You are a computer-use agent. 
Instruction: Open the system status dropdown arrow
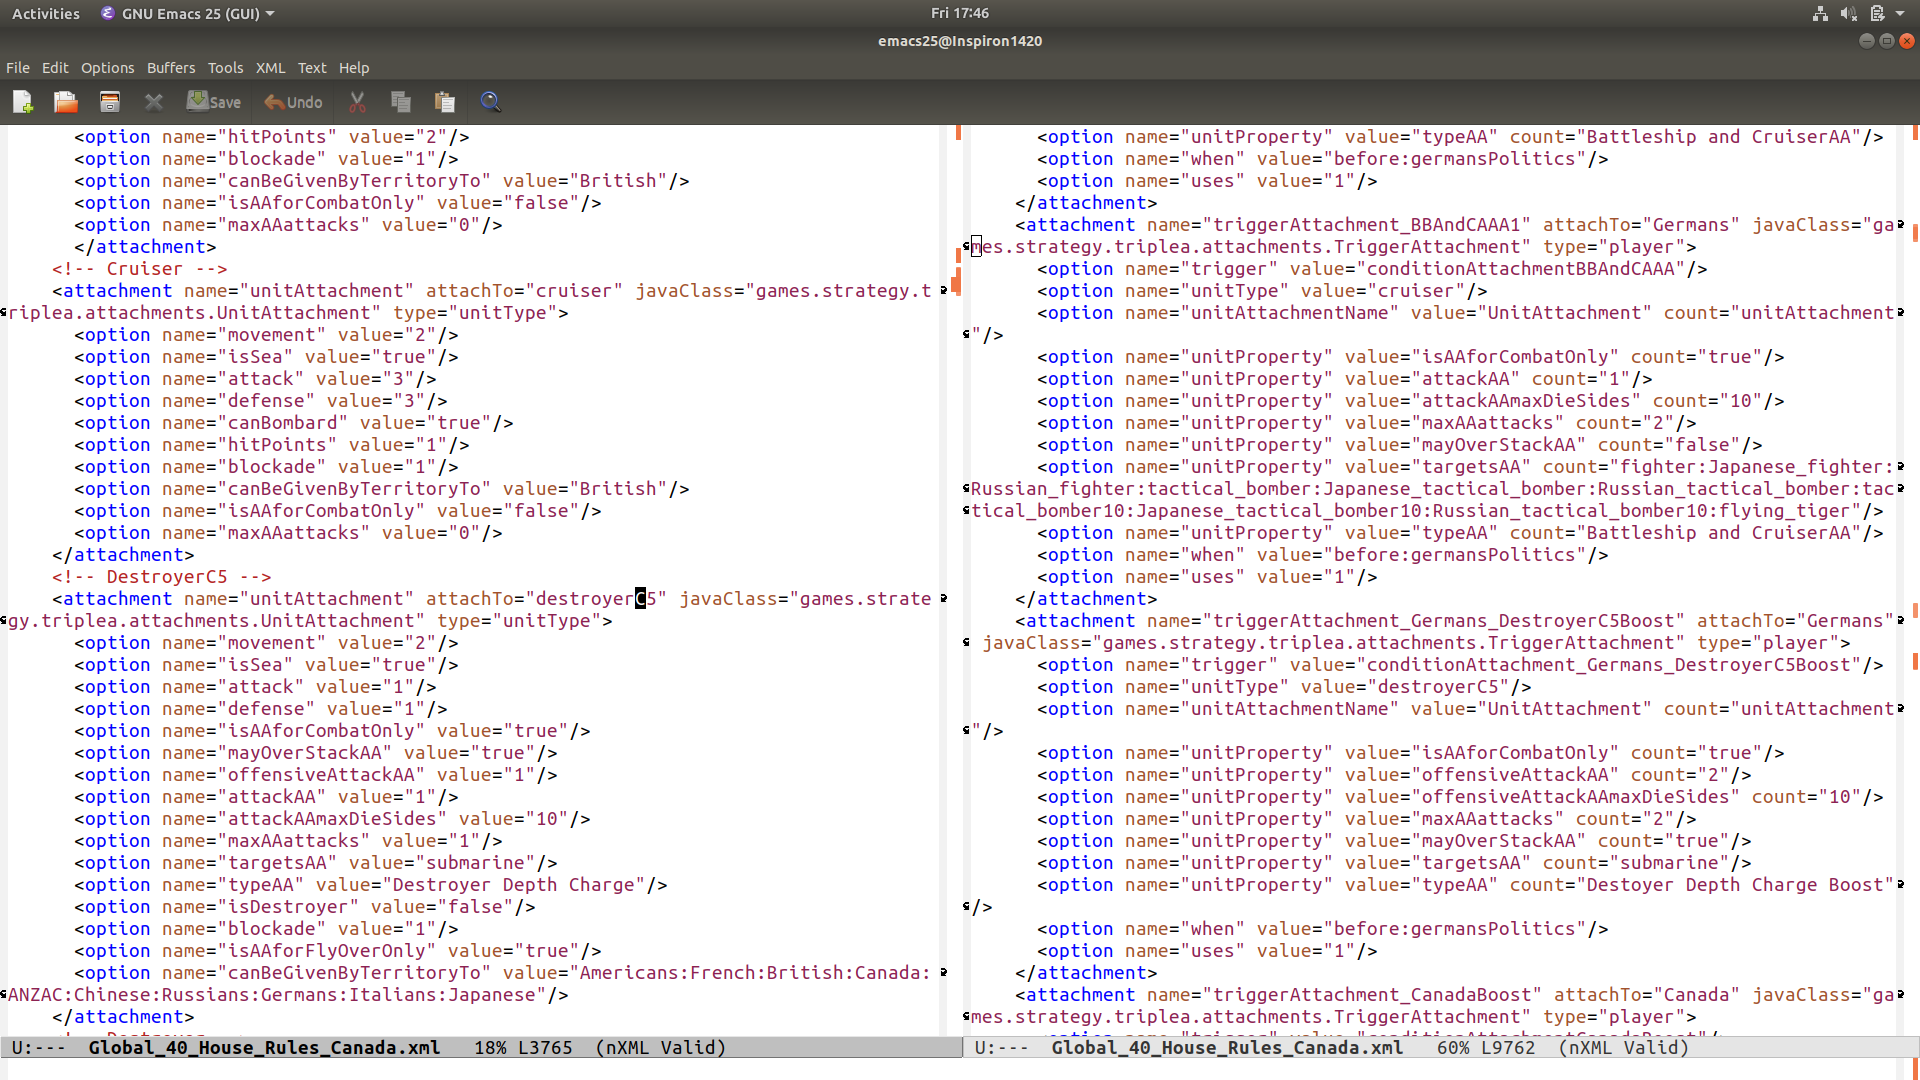pyautogui.click(x=1900, y=13)
